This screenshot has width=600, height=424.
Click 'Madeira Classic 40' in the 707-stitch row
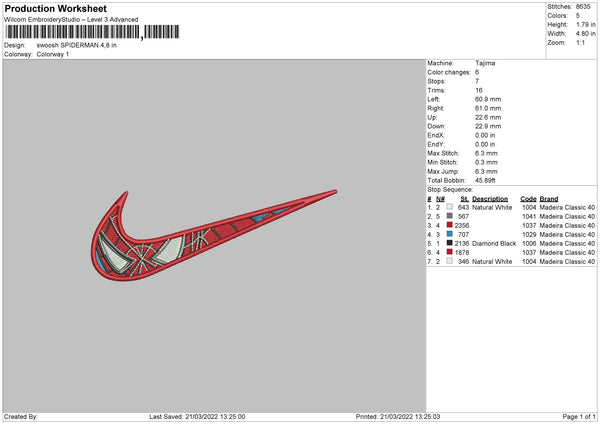click(x=567, y=235)
